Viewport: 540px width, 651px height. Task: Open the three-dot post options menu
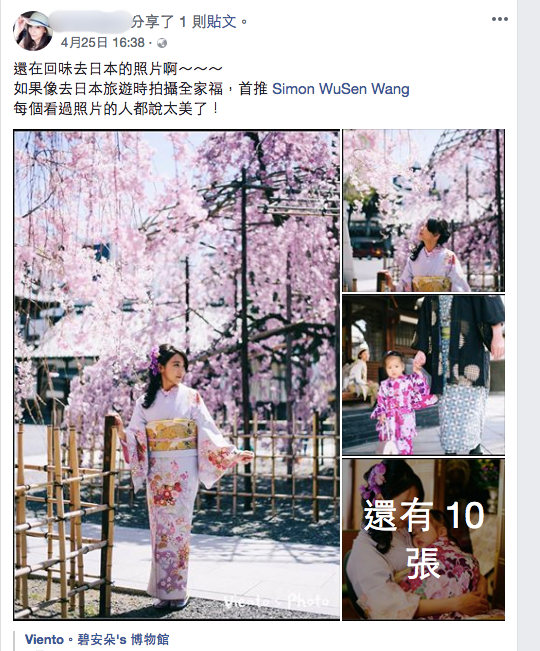point(499,19)
